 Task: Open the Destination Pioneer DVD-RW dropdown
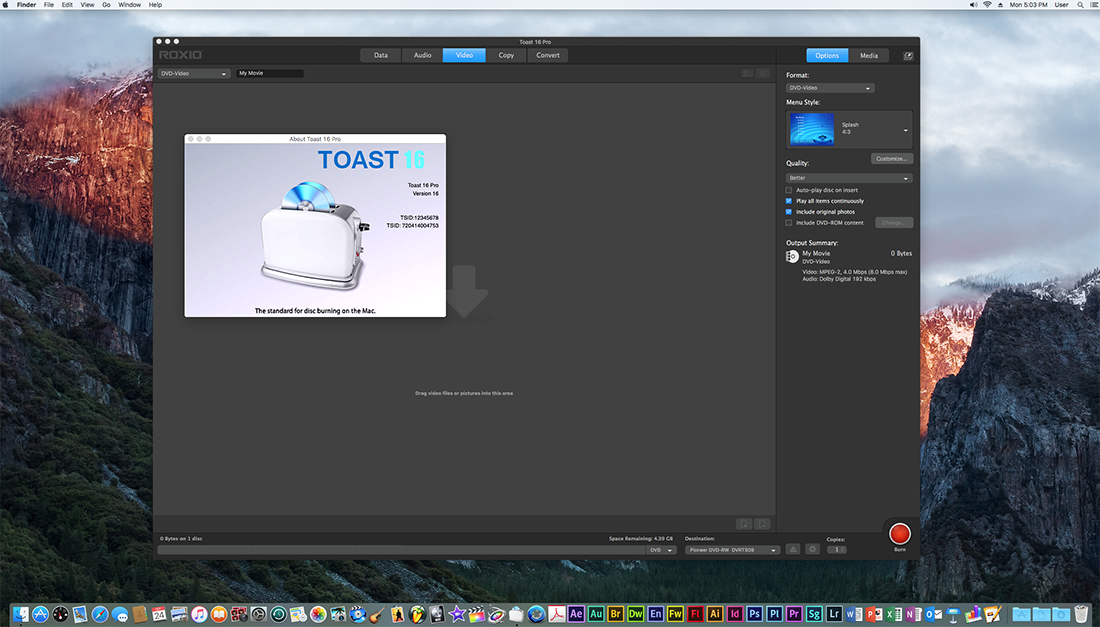tap(732, 550)
